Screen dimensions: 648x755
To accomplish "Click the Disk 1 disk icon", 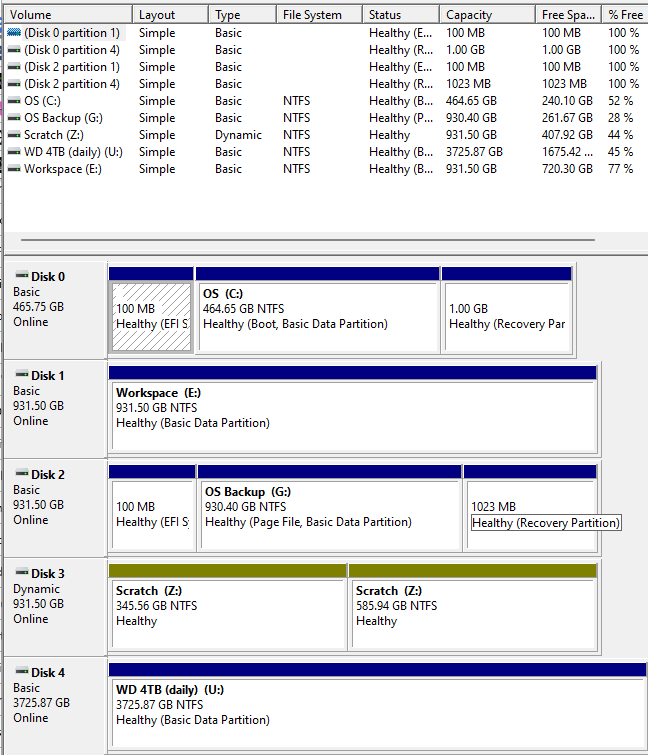I will point(21,375).
